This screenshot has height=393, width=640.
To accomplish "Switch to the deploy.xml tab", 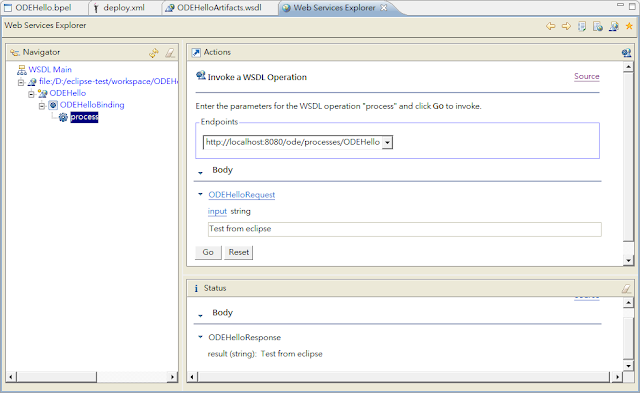I will point(124,8).
